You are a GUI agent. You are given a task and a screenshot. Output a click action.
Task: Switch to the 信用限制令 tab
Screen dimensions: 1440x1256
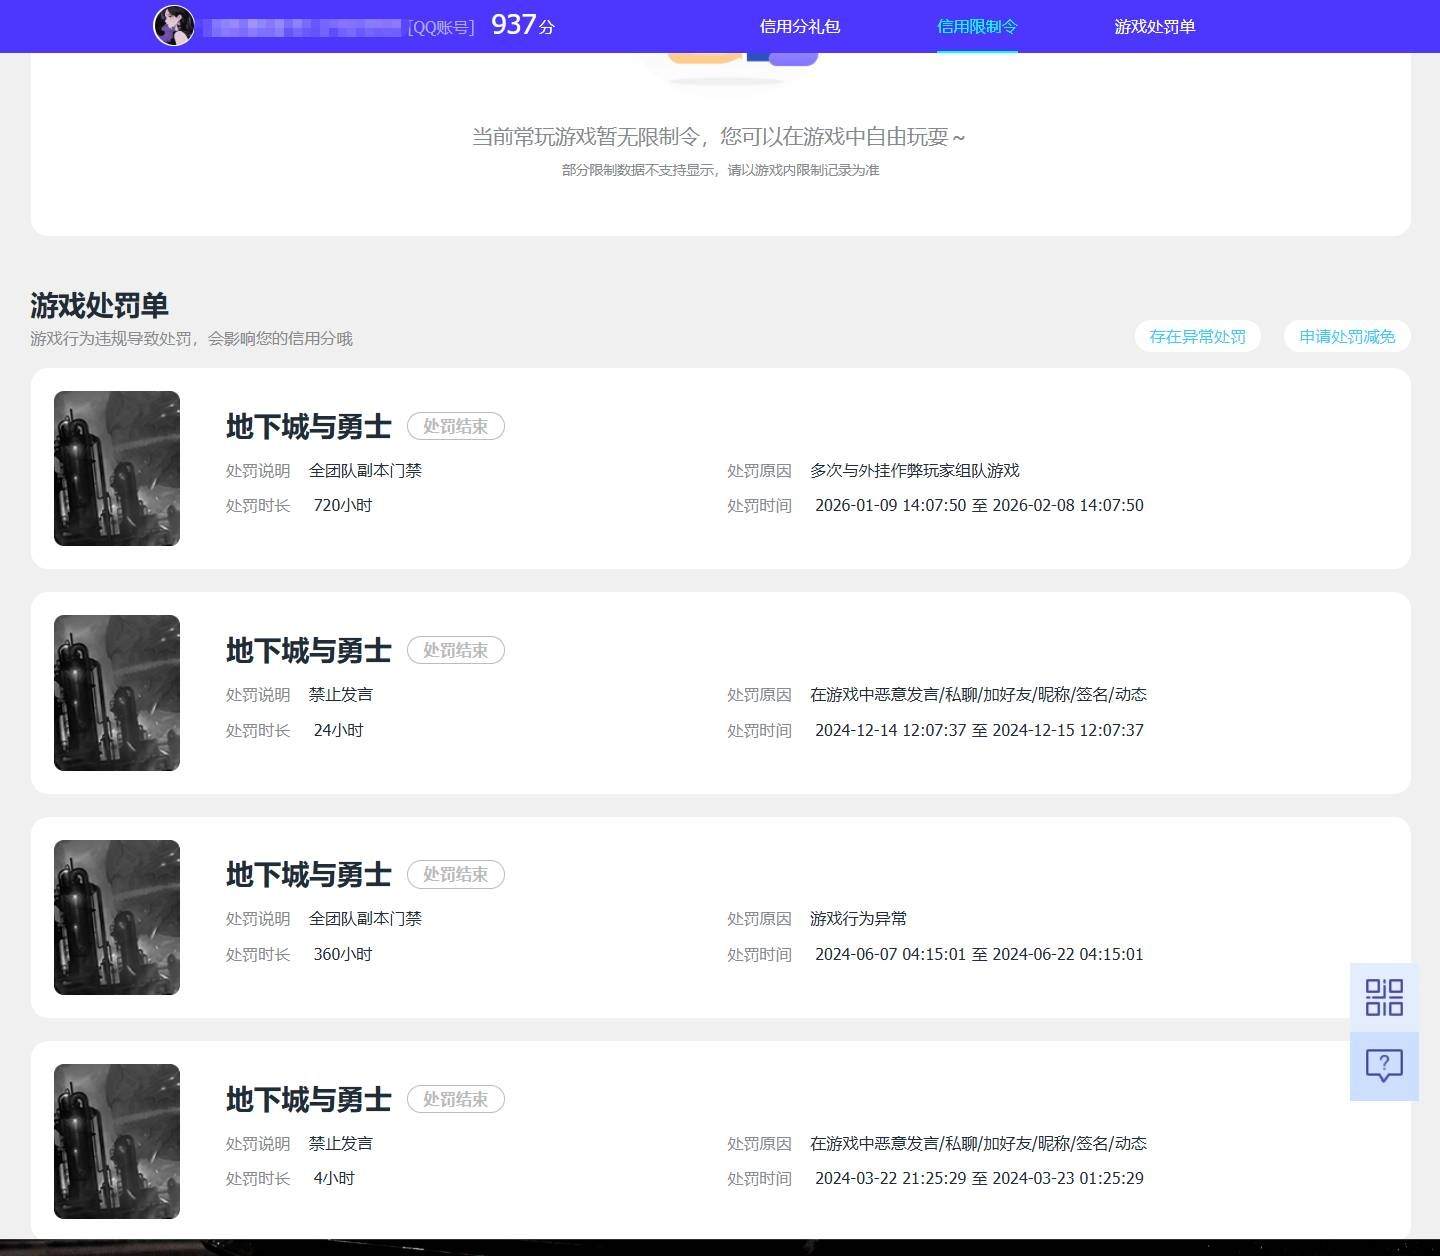click(977, 27)
